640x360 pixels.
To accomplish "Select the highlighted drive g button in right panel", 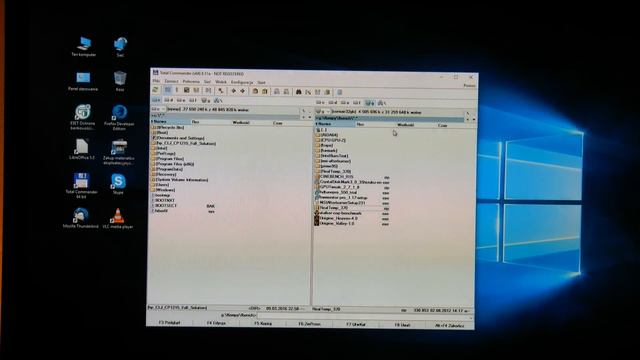I will pos(369,103).
